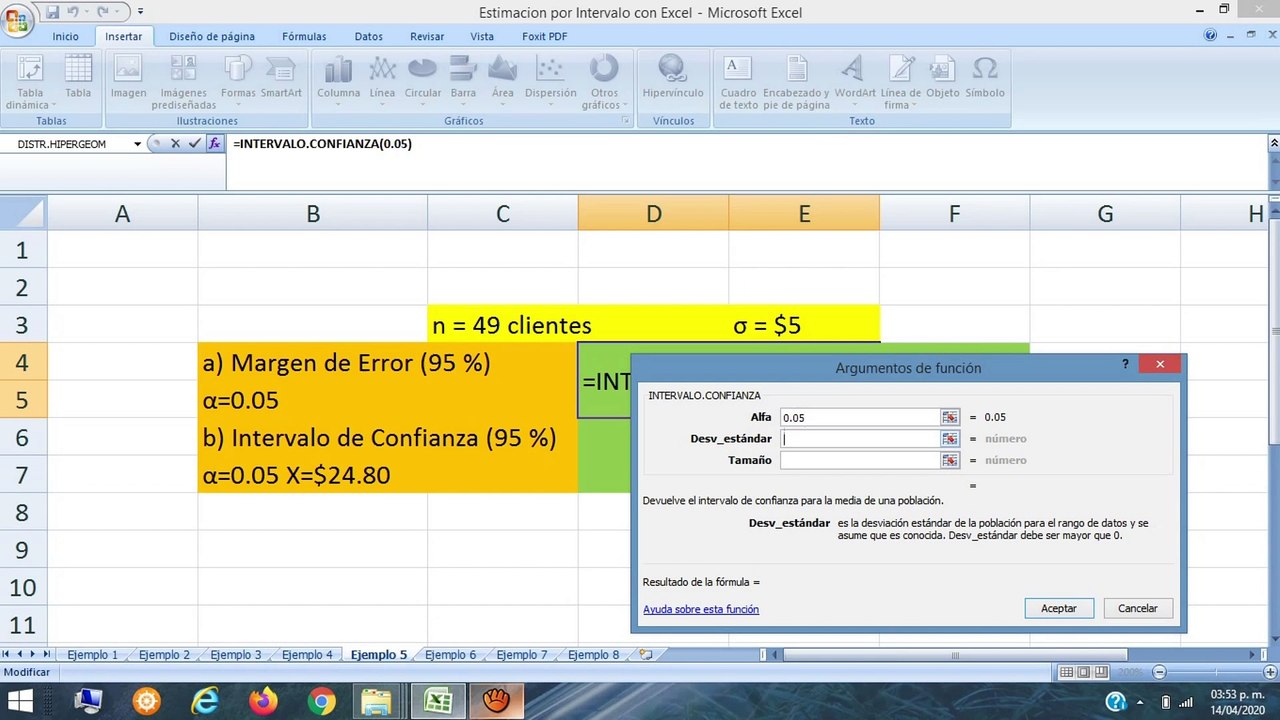The image size is (1280, 720).
Task: Switch to the Datos tab
Action: (368, 36)
